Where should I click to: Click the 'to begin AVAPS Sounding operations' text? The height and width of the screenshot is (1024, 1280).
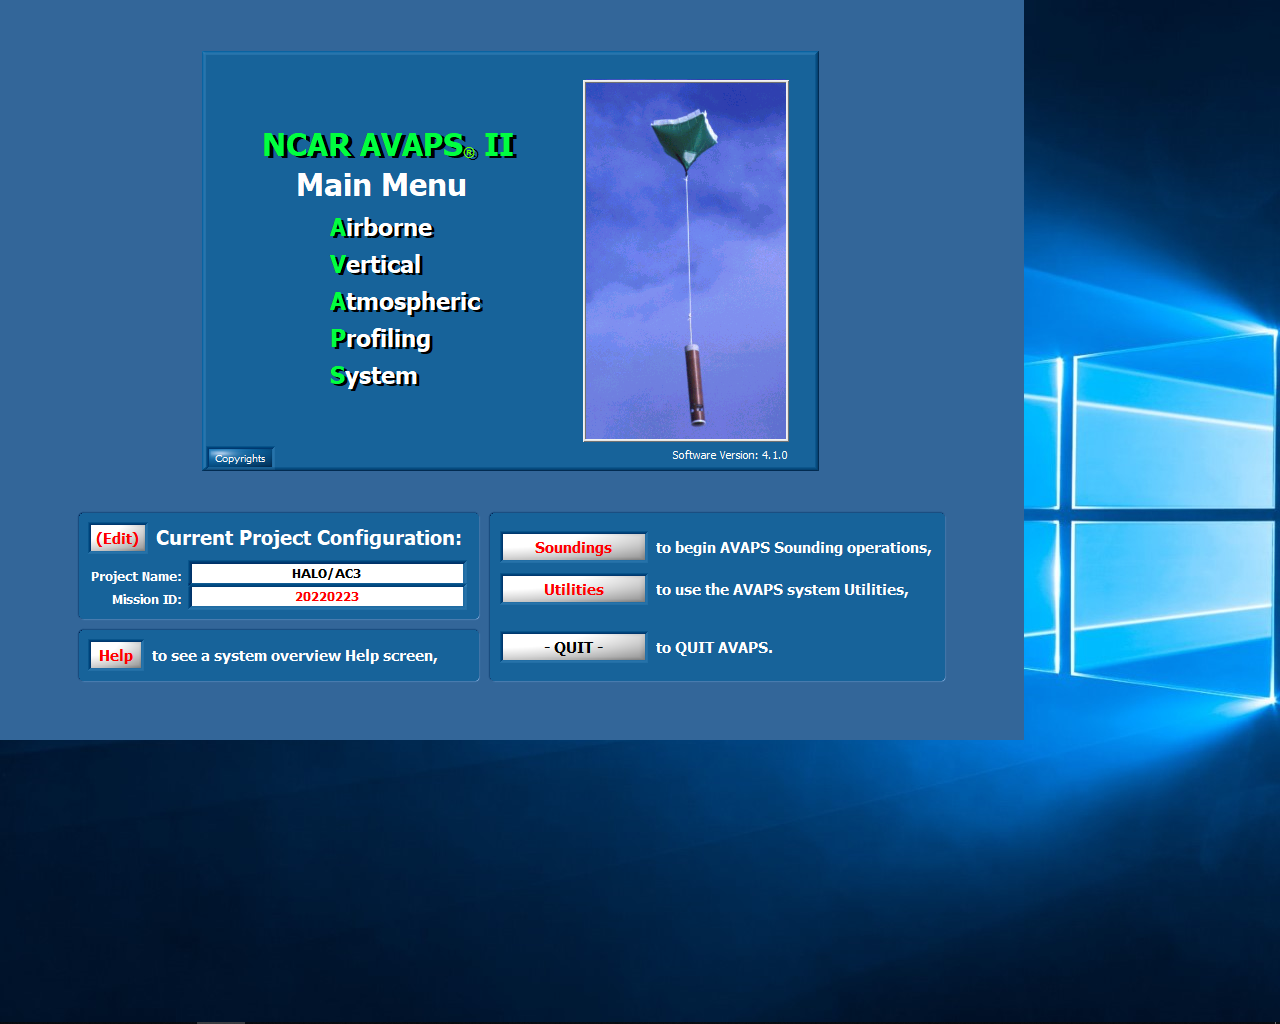(x=793, y=548)
